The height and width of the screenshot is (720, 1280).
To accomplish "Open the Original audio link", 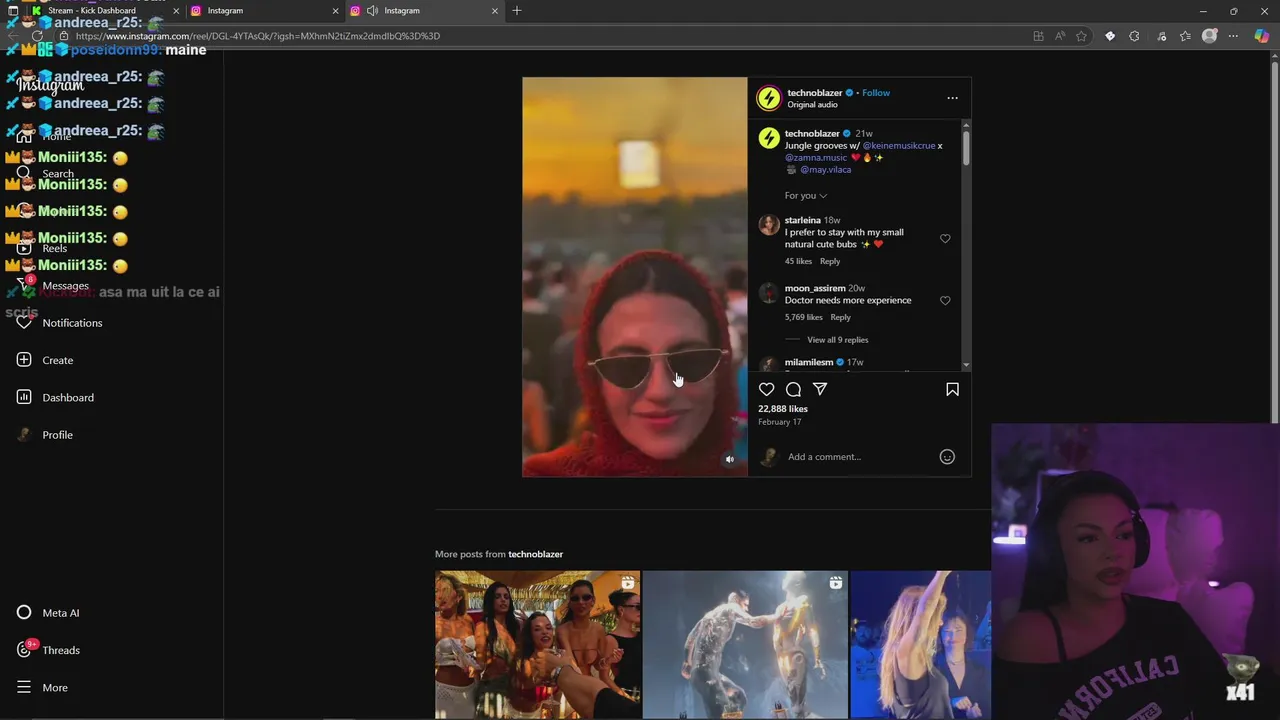I will [812, 105].
